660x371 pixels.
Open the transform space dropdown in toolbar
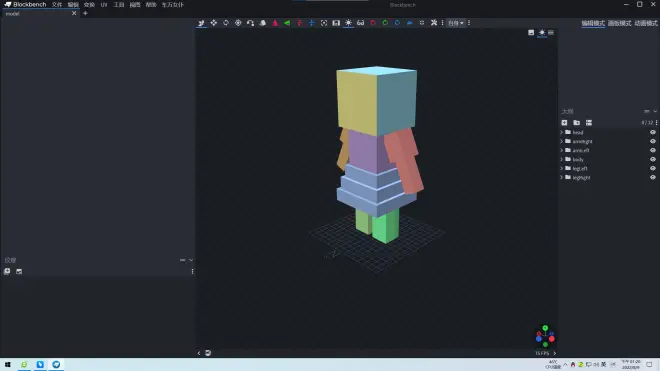(455, 23)
